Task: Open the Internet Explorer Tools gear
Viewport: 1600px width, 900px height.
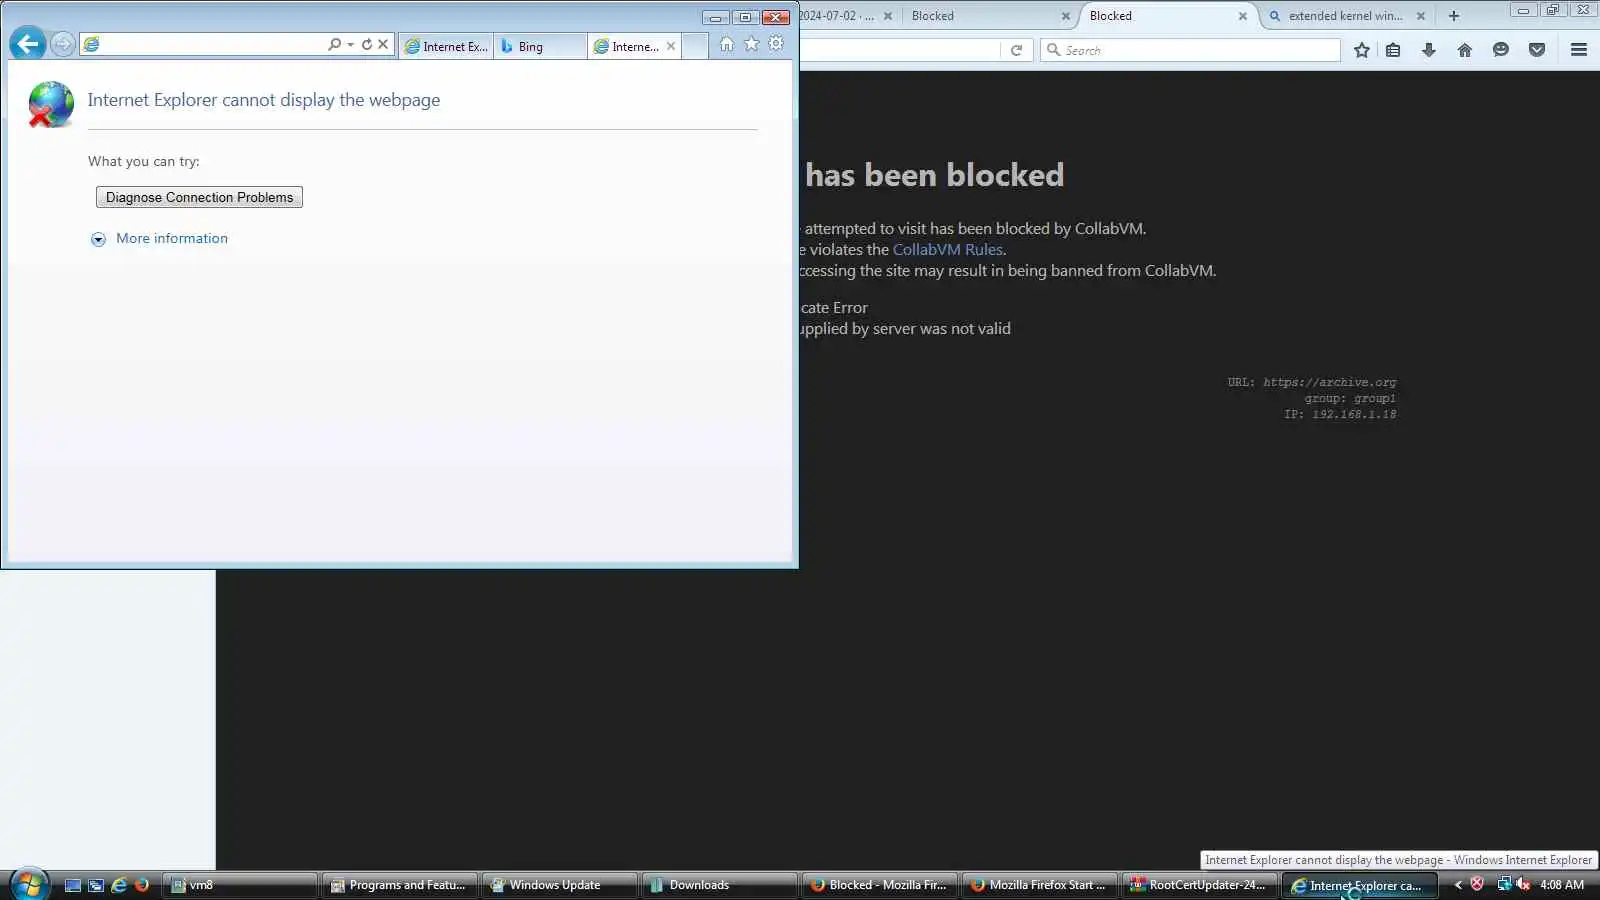Action: [x=776, y=44]
